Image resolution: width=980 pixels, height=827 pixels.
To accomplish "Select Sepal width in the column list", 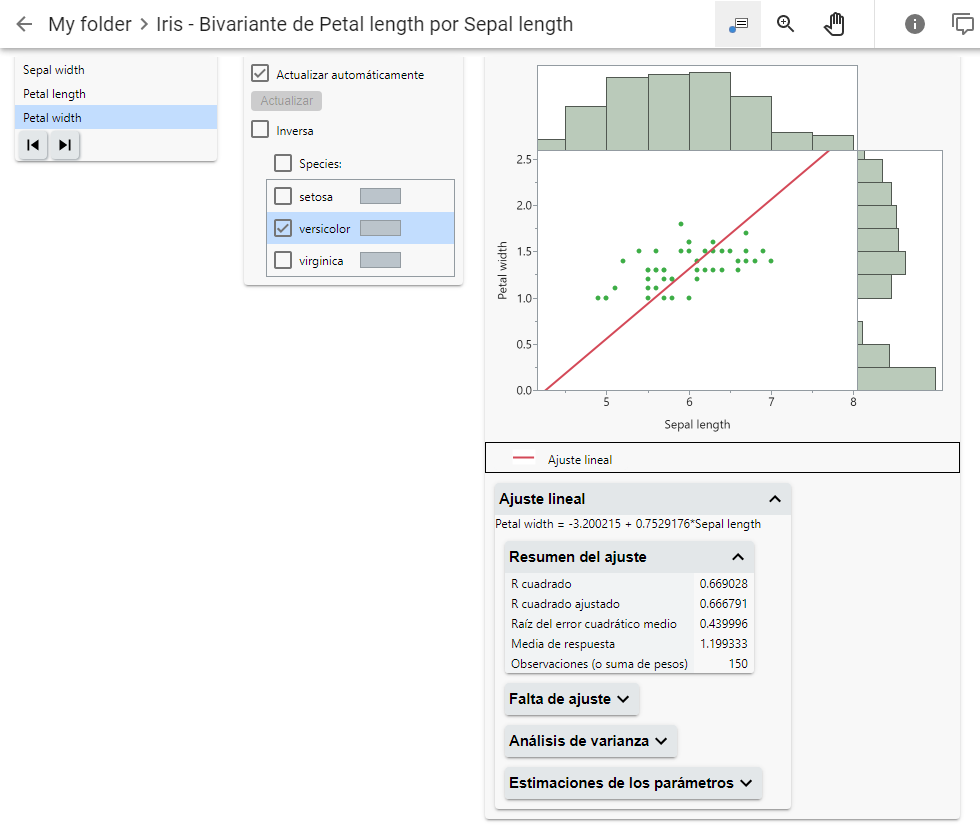I will (54, 70).
